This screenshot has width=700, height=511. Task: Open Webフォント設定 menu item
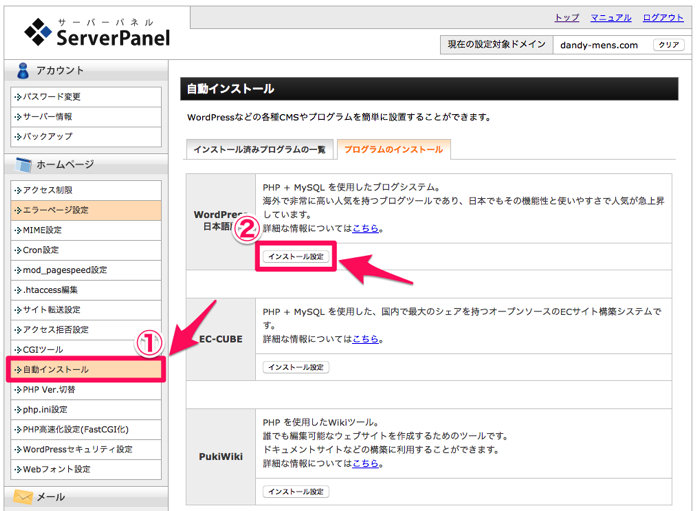(86, 469)
